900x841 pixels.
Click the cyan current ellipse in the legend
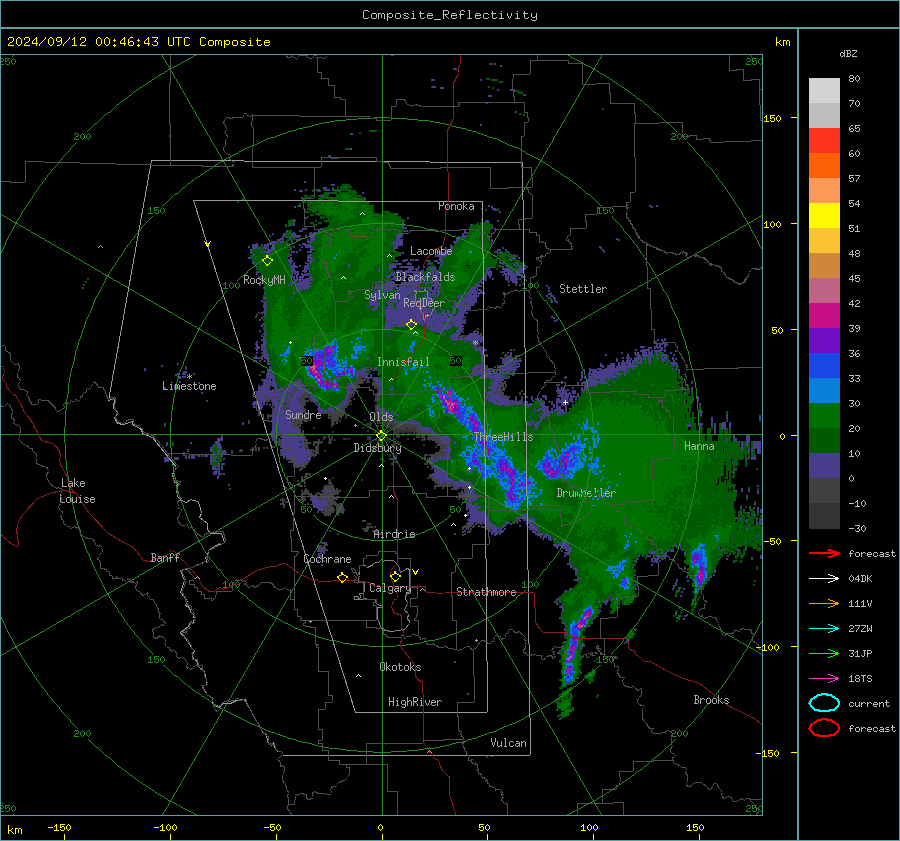click(824, 703)
